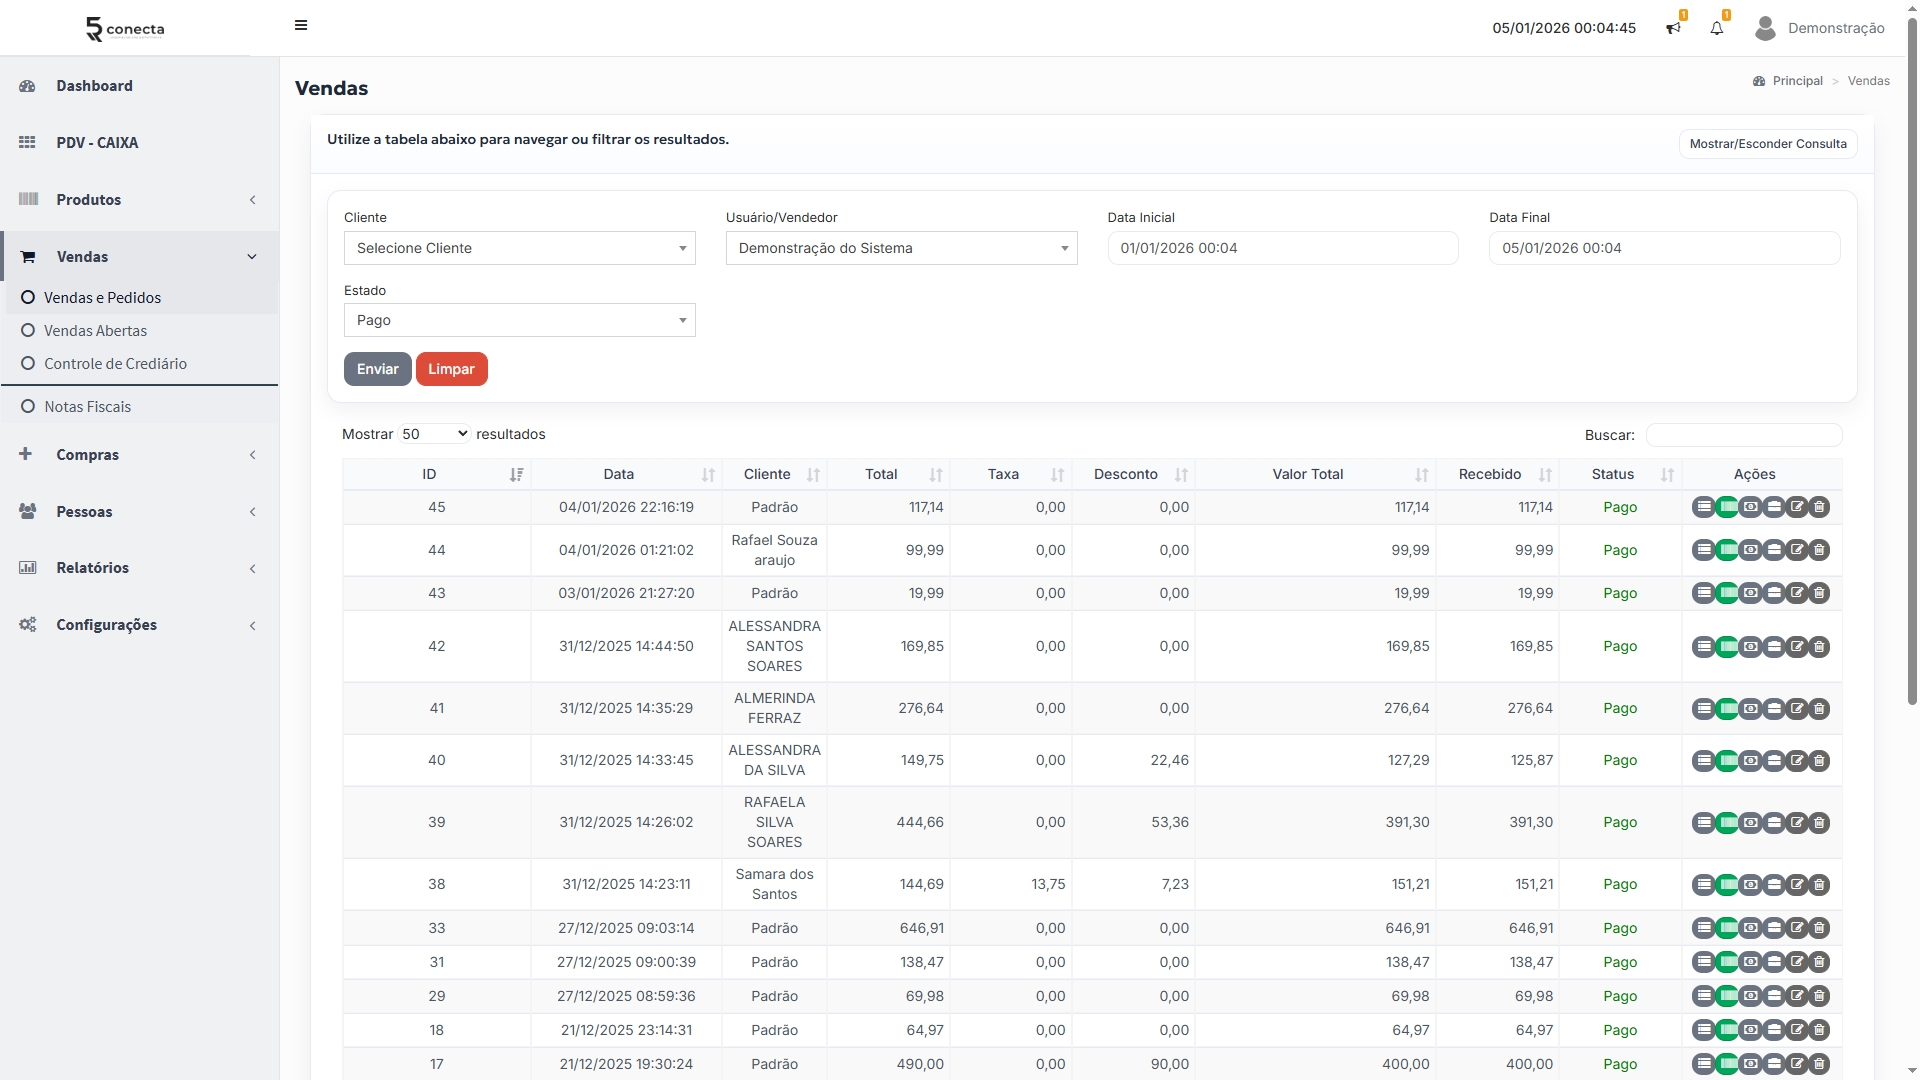The height and width of the screenshot is (1080, 1920).
Task: Open the megaphone announcements icon
Action: [1673, 28]
